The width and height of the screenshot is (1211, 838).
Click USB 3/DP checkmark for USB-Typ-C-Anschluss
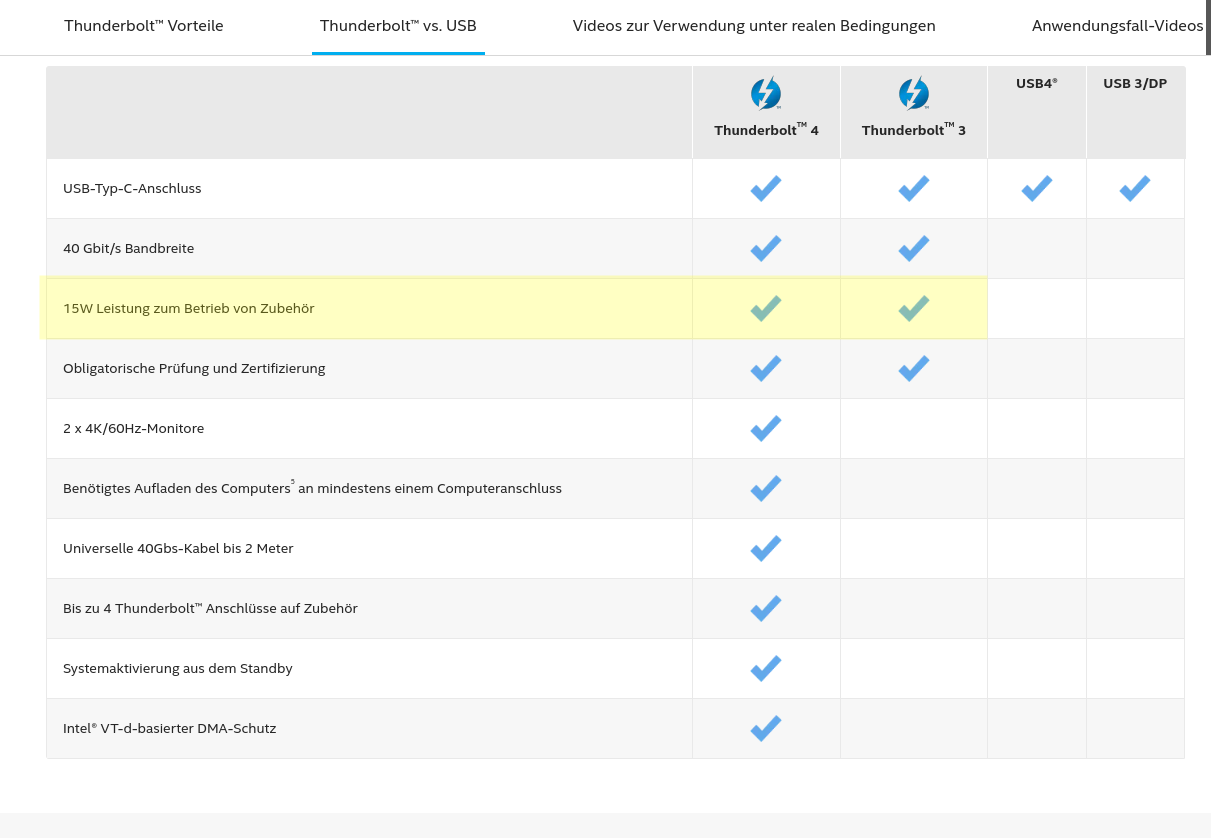1135,188
